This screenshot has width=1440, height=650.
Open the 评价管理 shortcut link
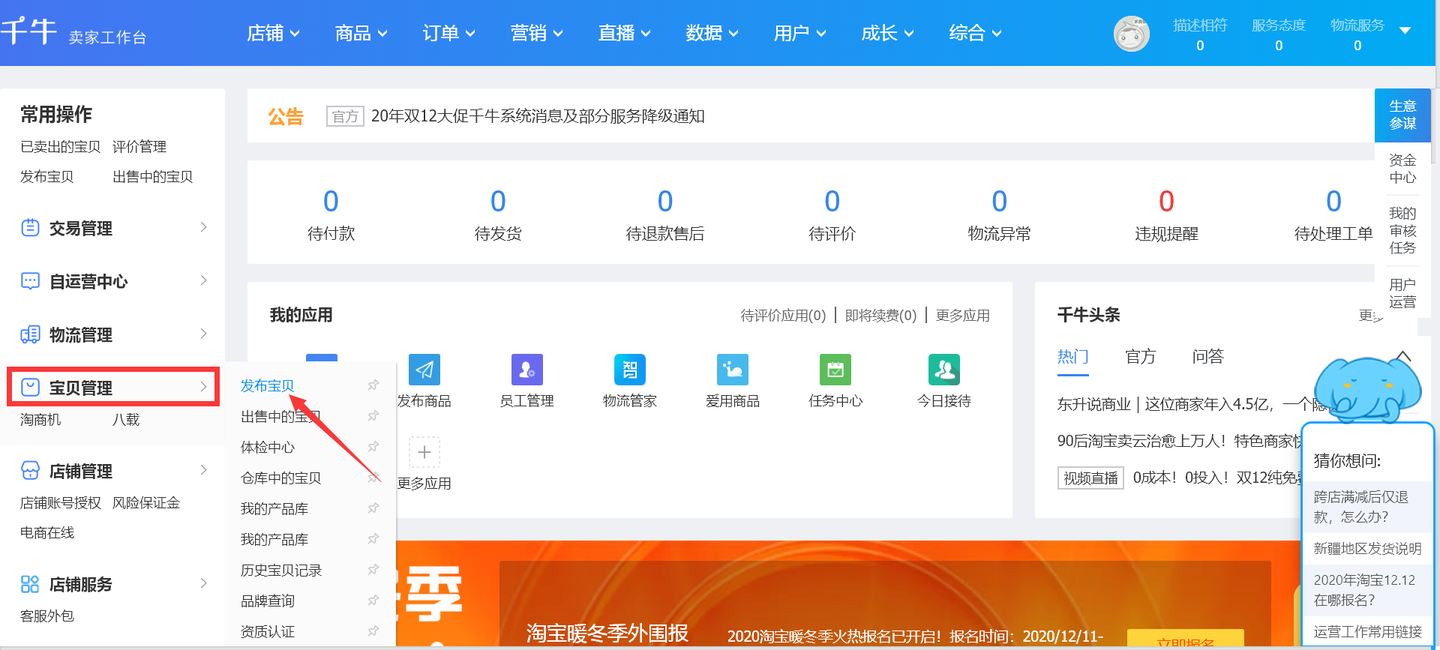(140, 146)
